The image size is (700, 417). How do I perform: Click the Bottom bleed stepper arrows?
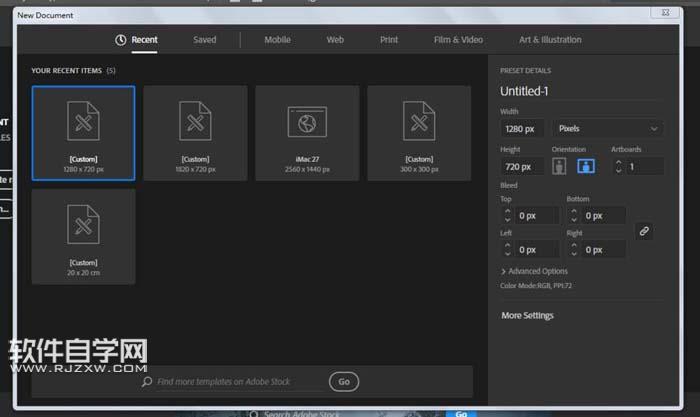[x=574, y=216]
